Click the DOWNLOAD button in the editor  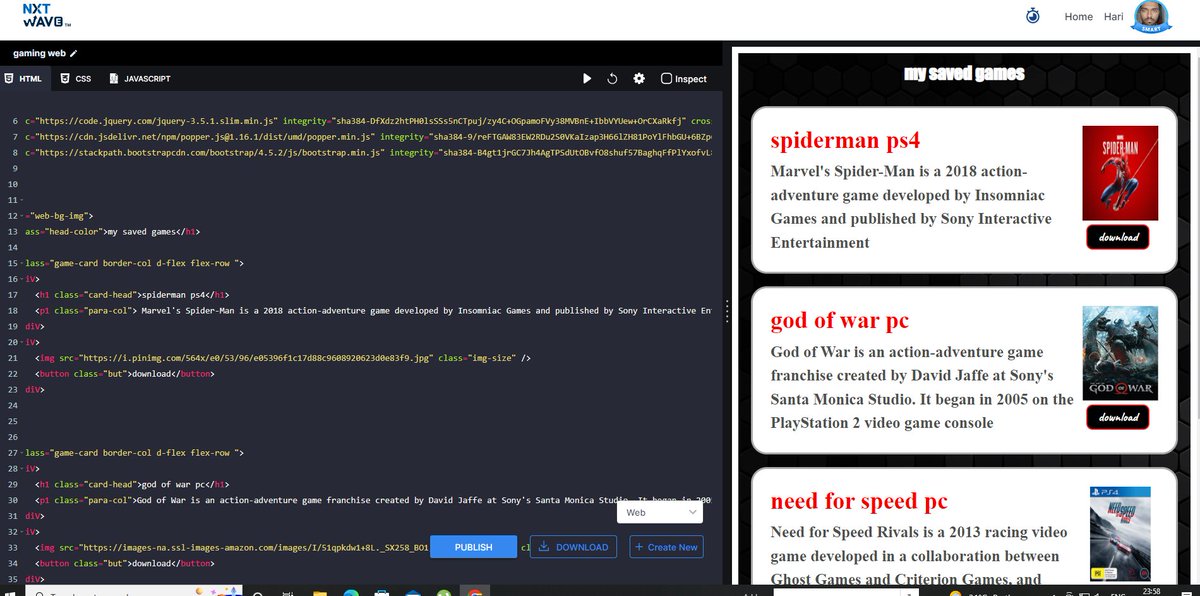pos(574,547)
